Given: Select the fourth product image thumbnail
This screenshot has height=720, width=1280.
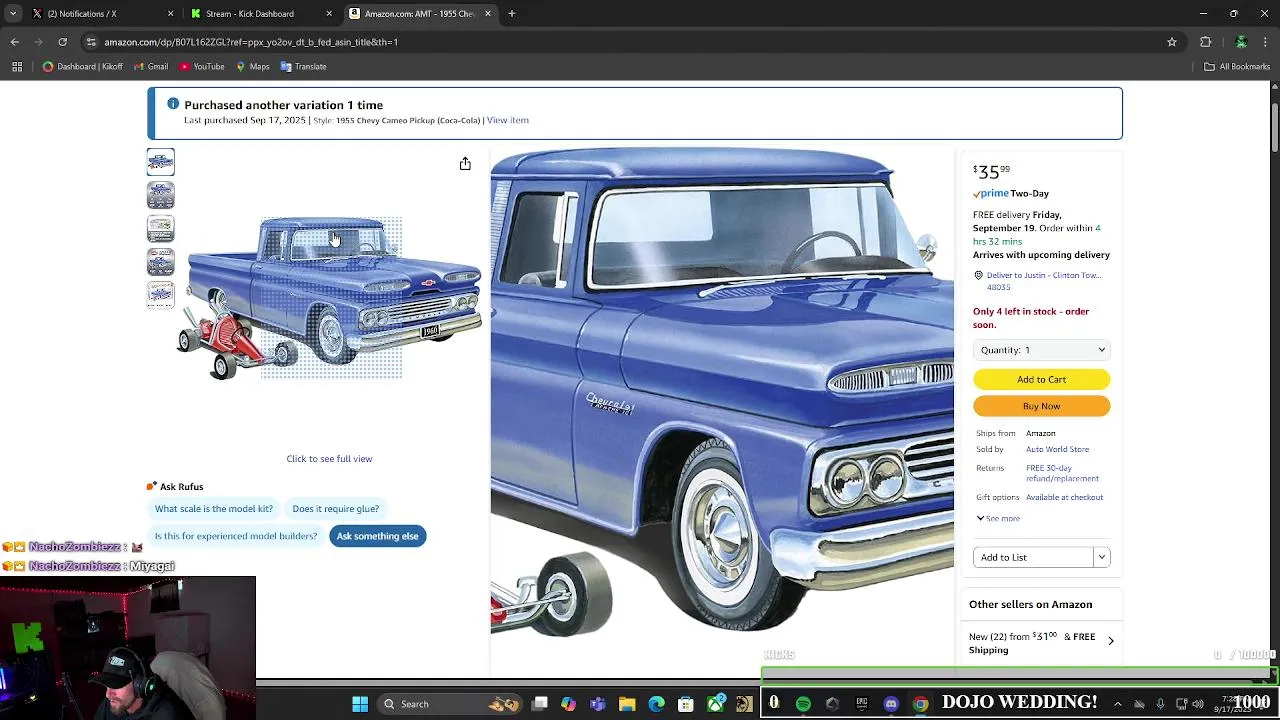Looking at the screenshot, I should pos(160,261).
